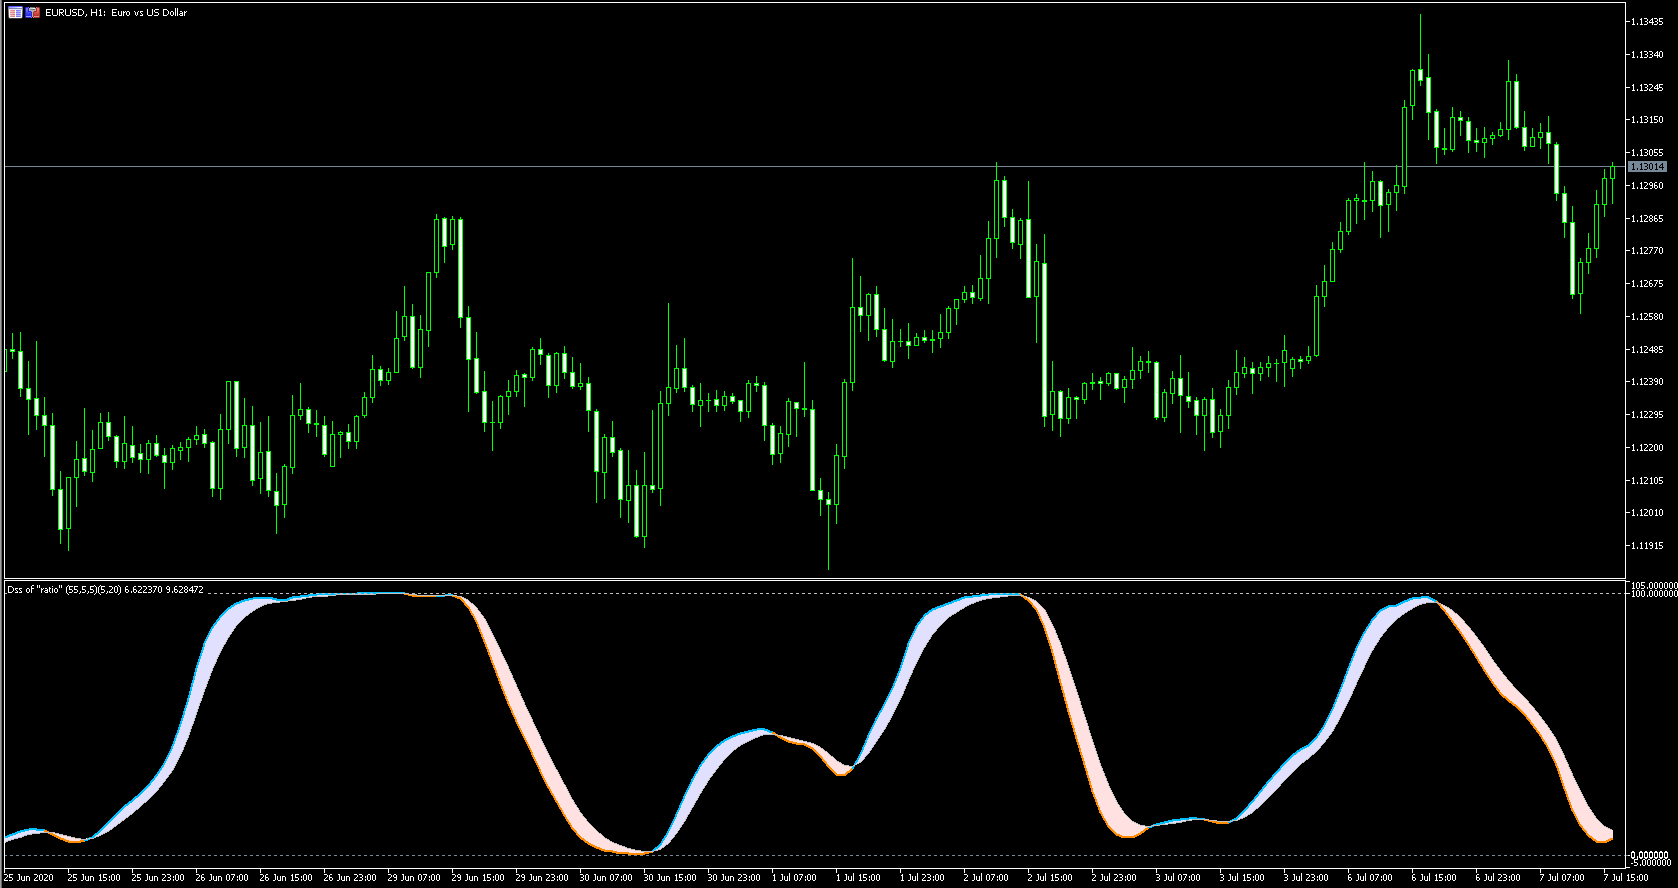Click the '26 Jun 07:00' time label
Viewport: 1678px width, 888px height.
tap(222, 878)
